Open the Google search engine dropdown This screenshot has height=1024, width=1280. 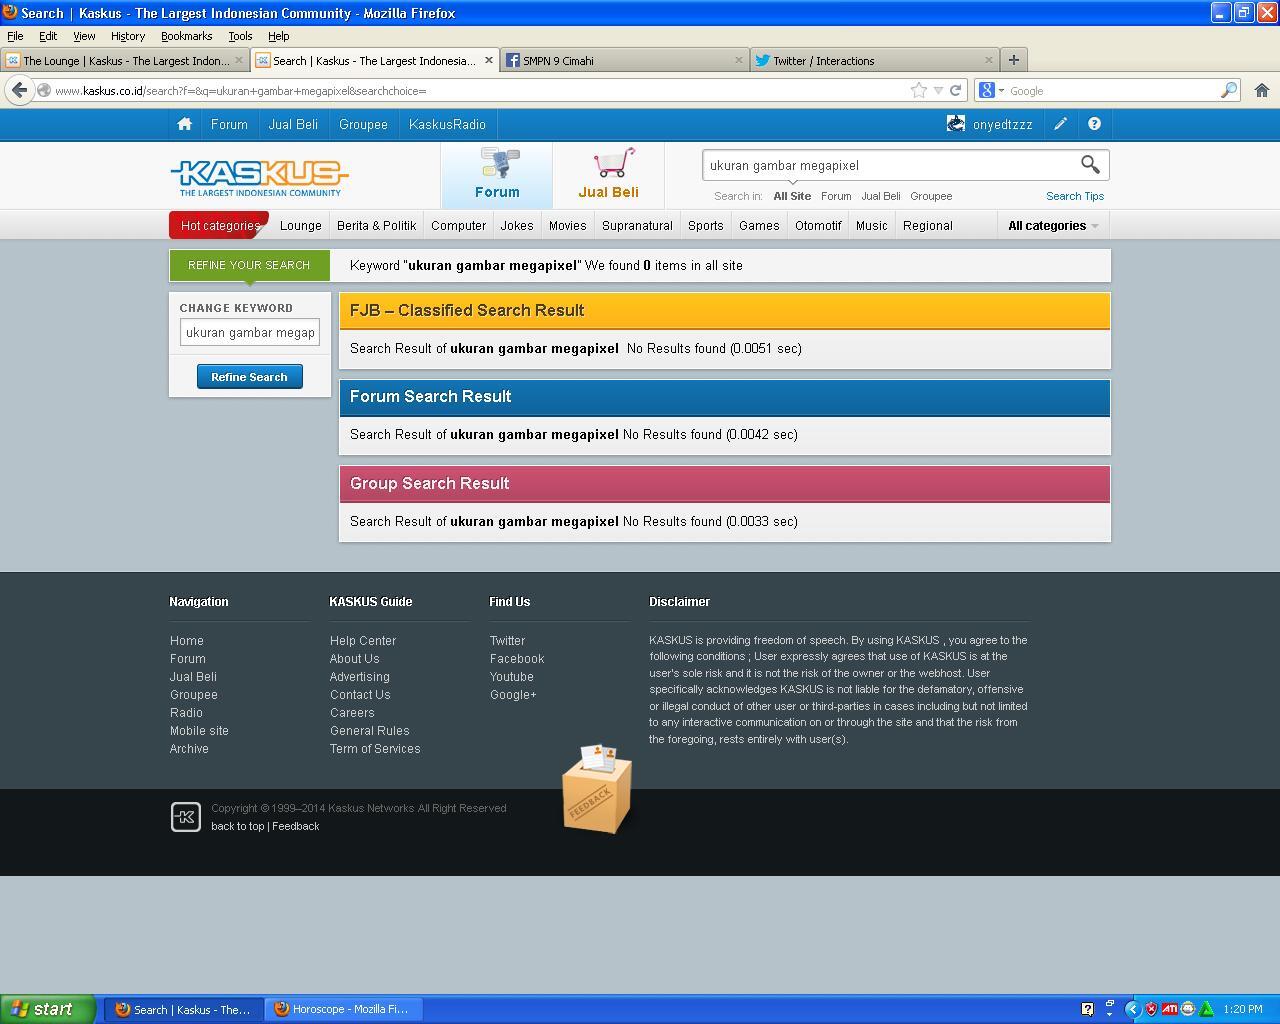(990, 90)
